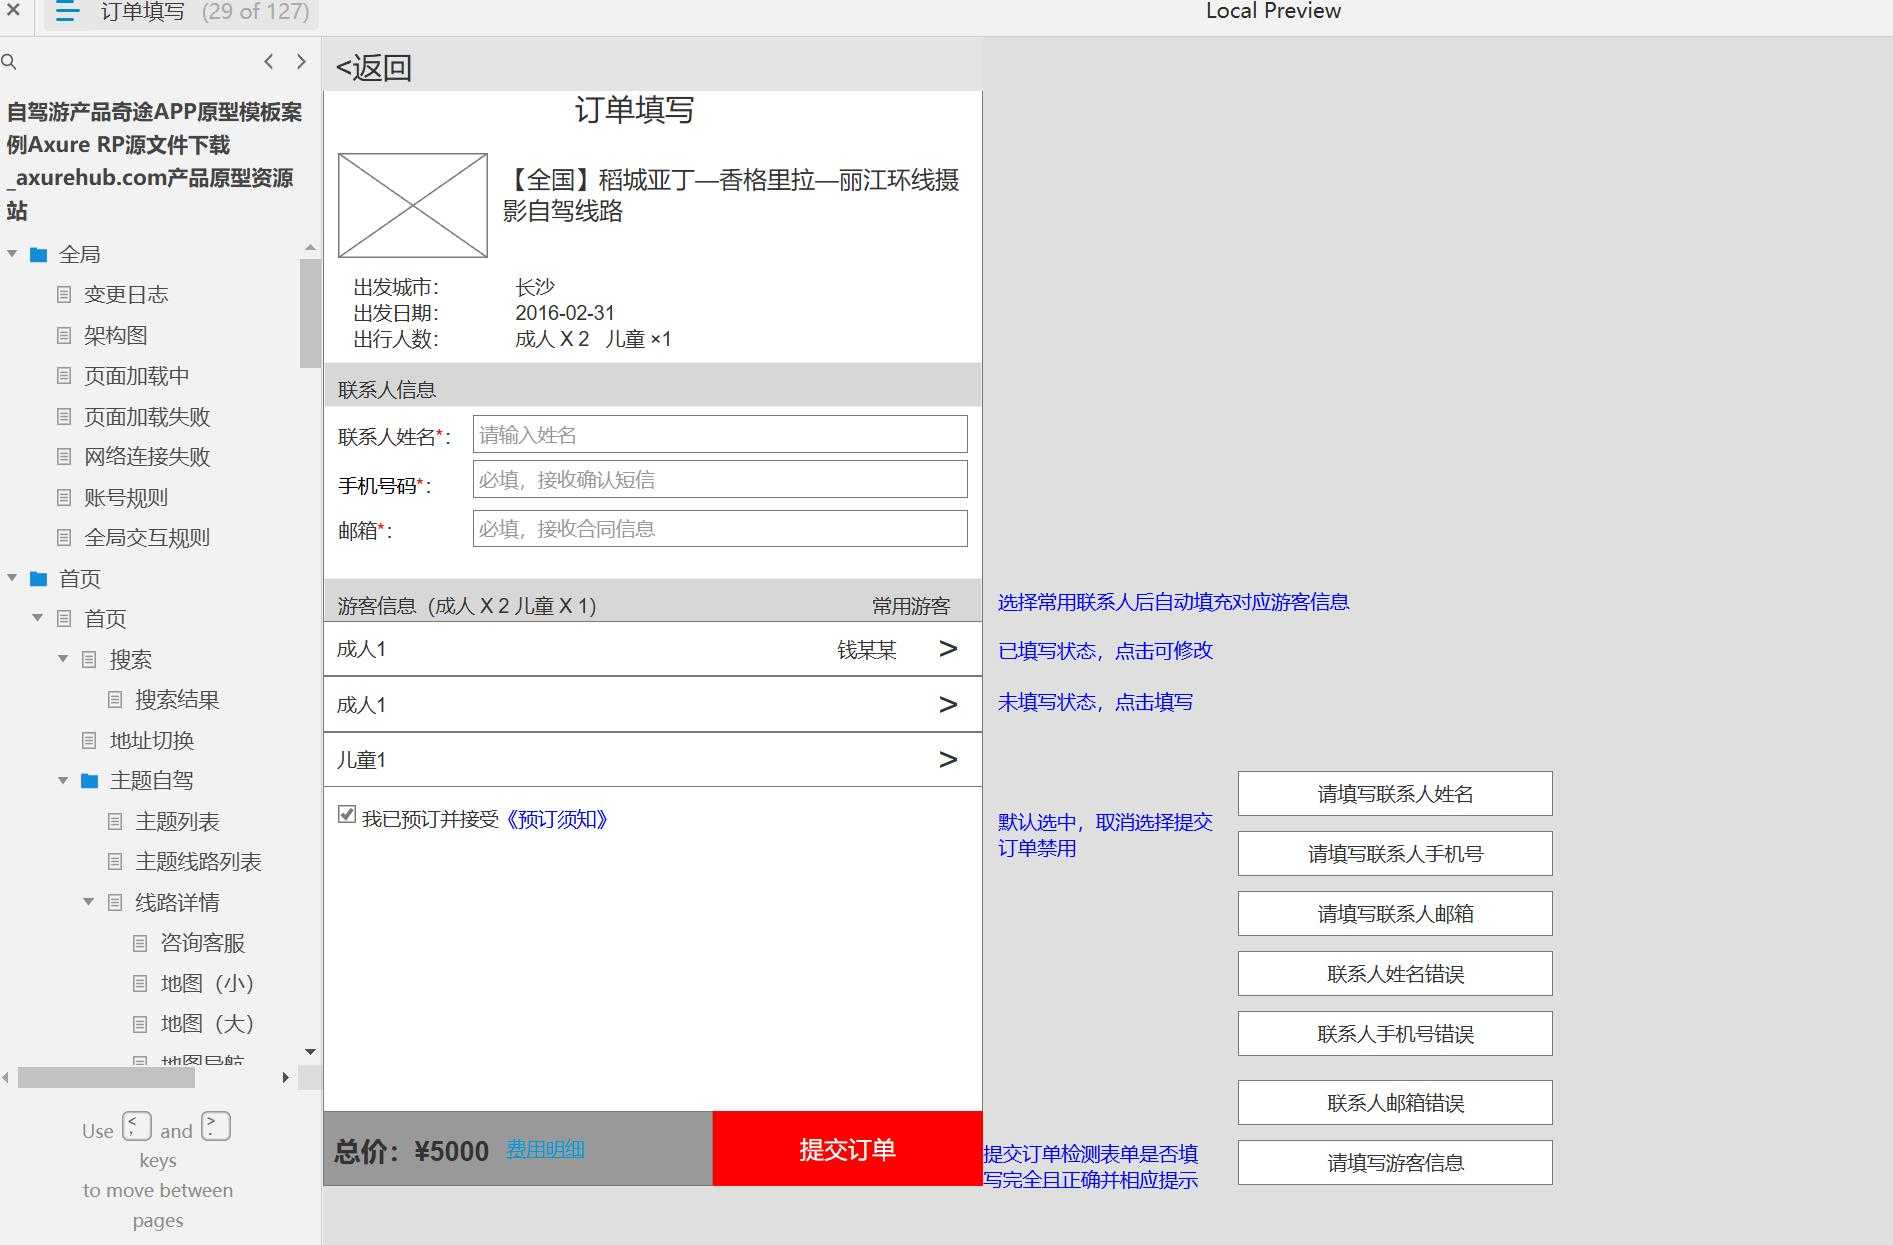
Task: Open the 网络连接失败 page
Action: 147,457
